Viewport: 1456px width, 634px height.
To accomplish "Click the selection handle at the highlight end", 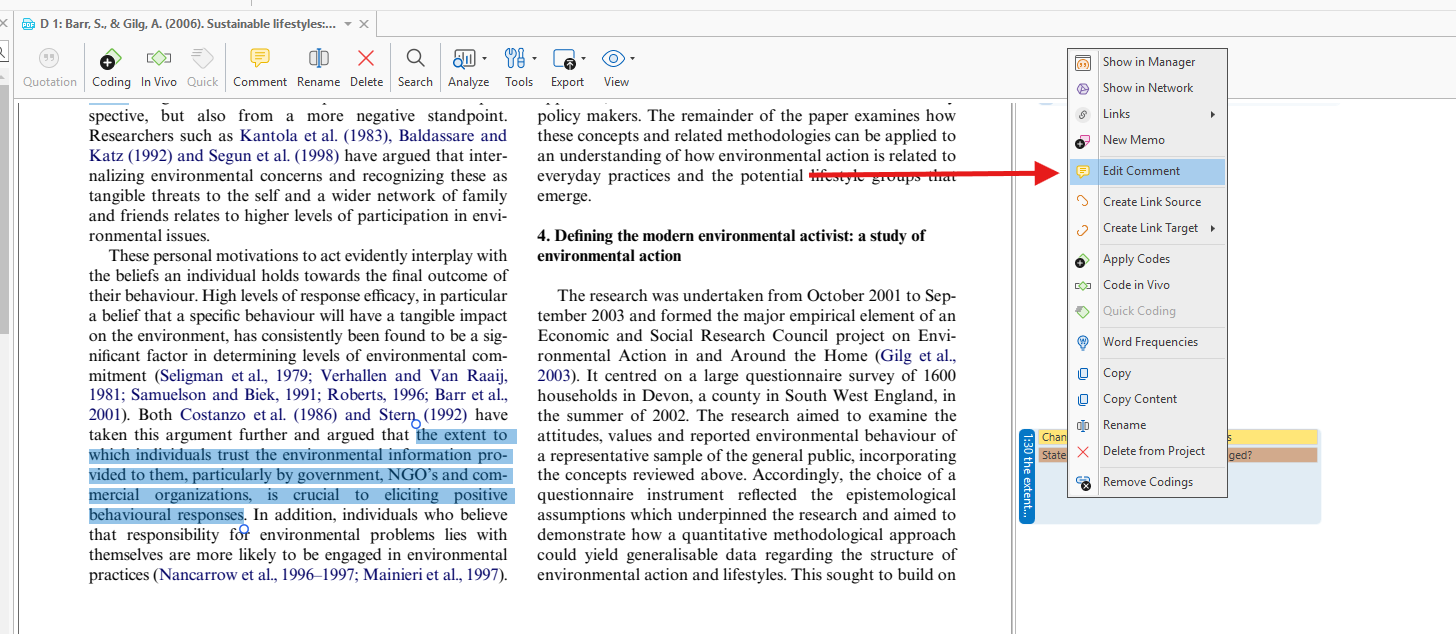I will point(243,530).
